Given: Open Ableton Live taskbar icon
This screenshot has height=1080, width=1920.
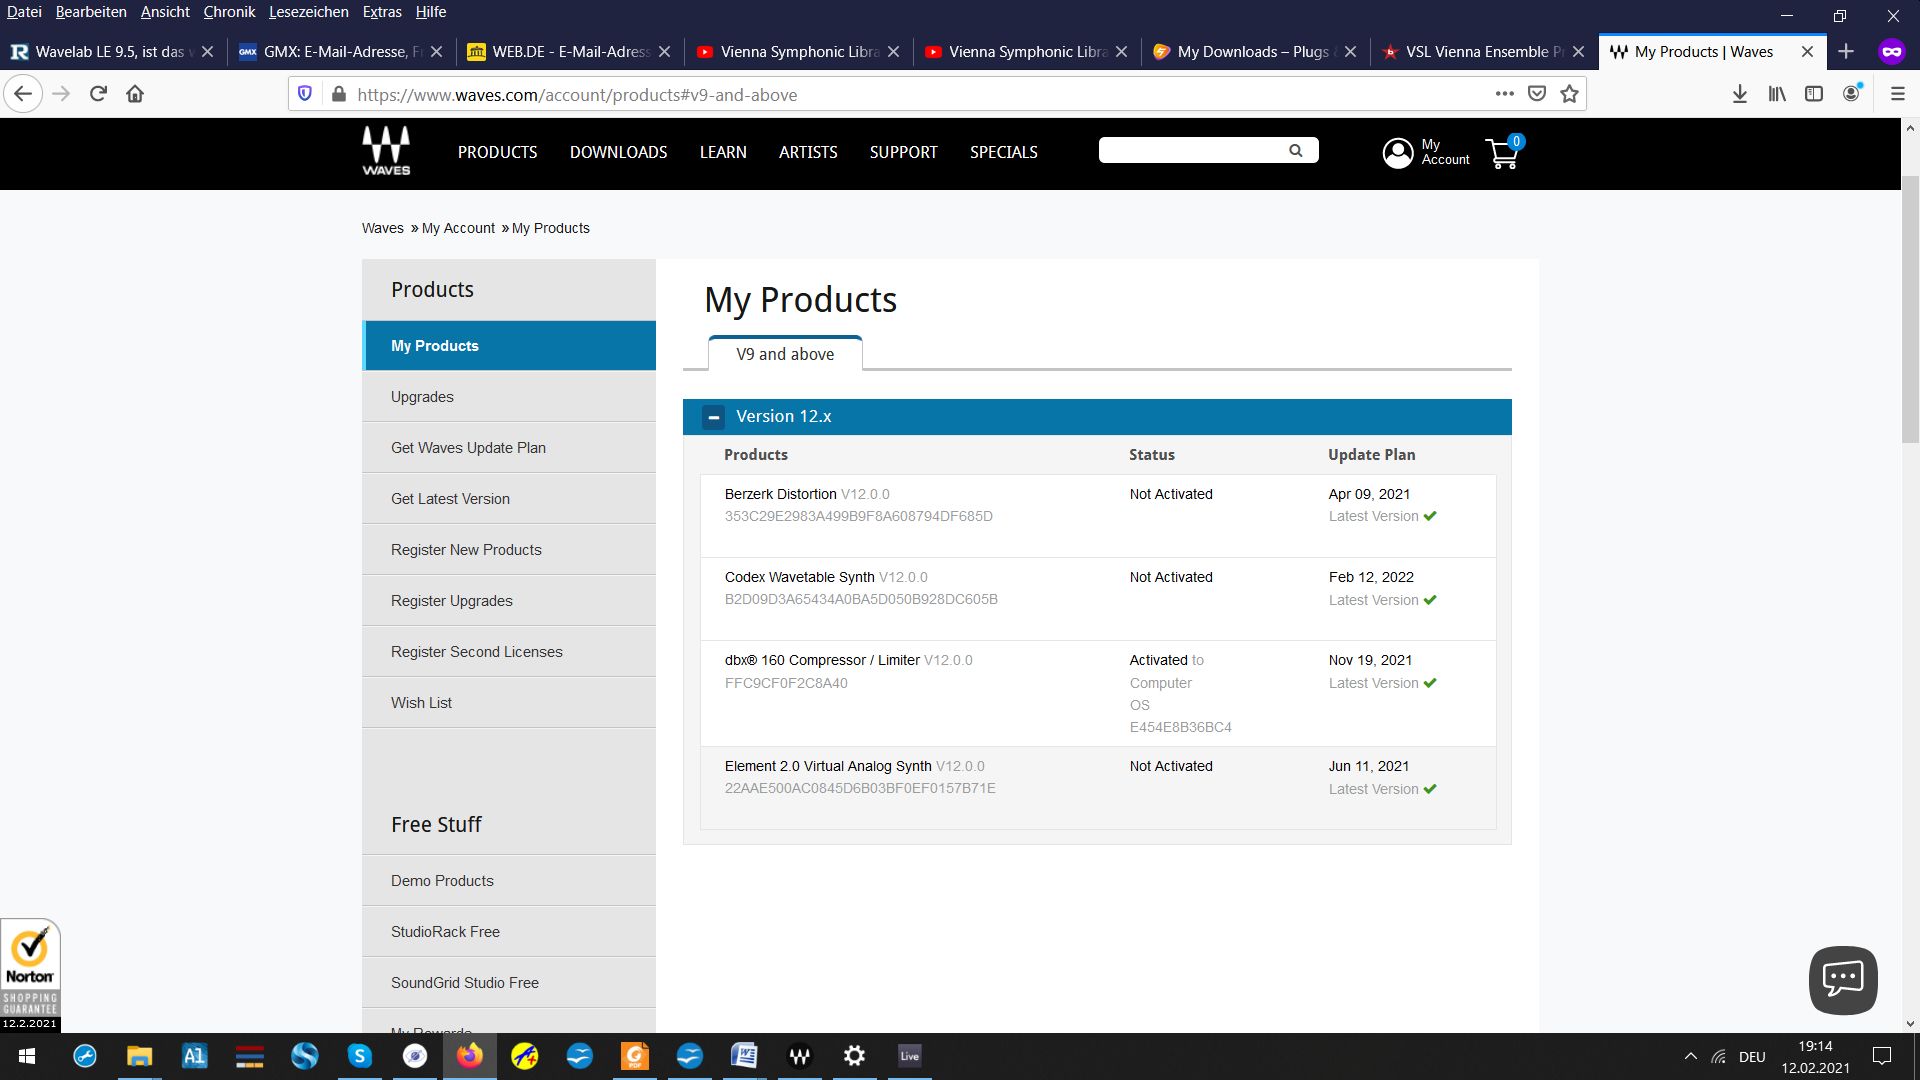Looking at the screenshot, I should [909, 1056].
